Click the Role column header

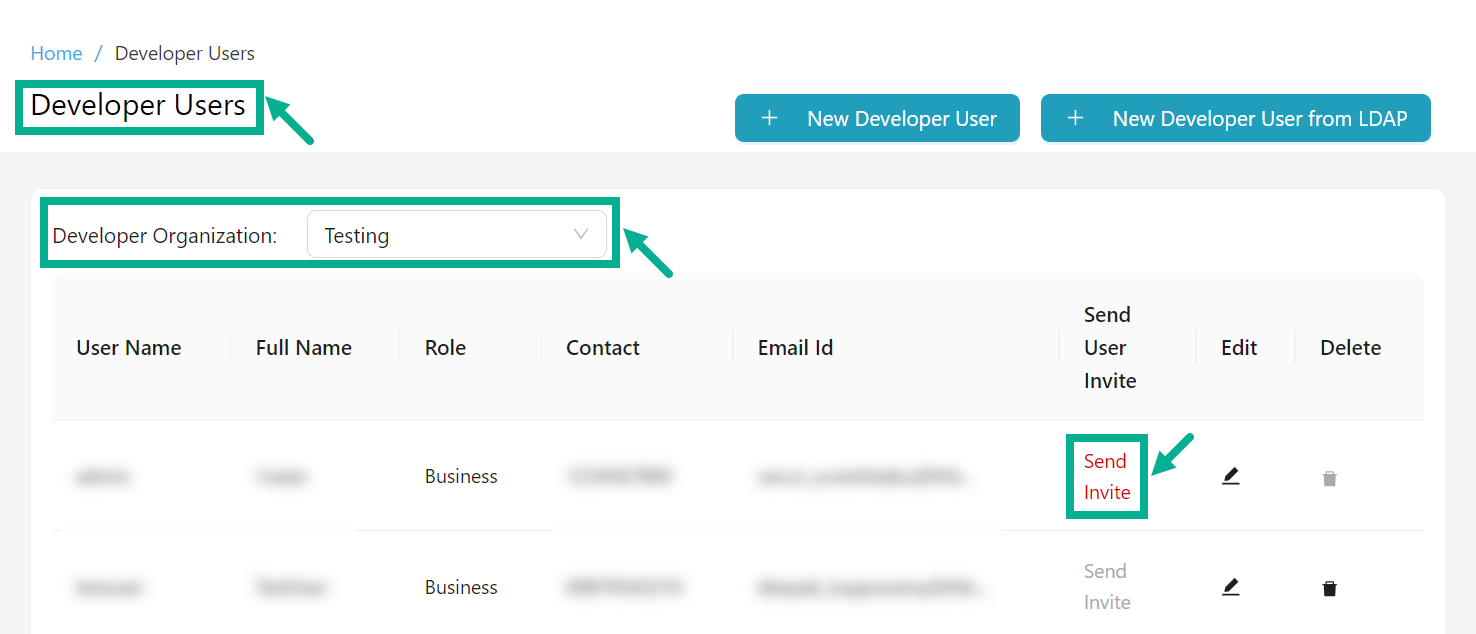[x=445, y=347]
